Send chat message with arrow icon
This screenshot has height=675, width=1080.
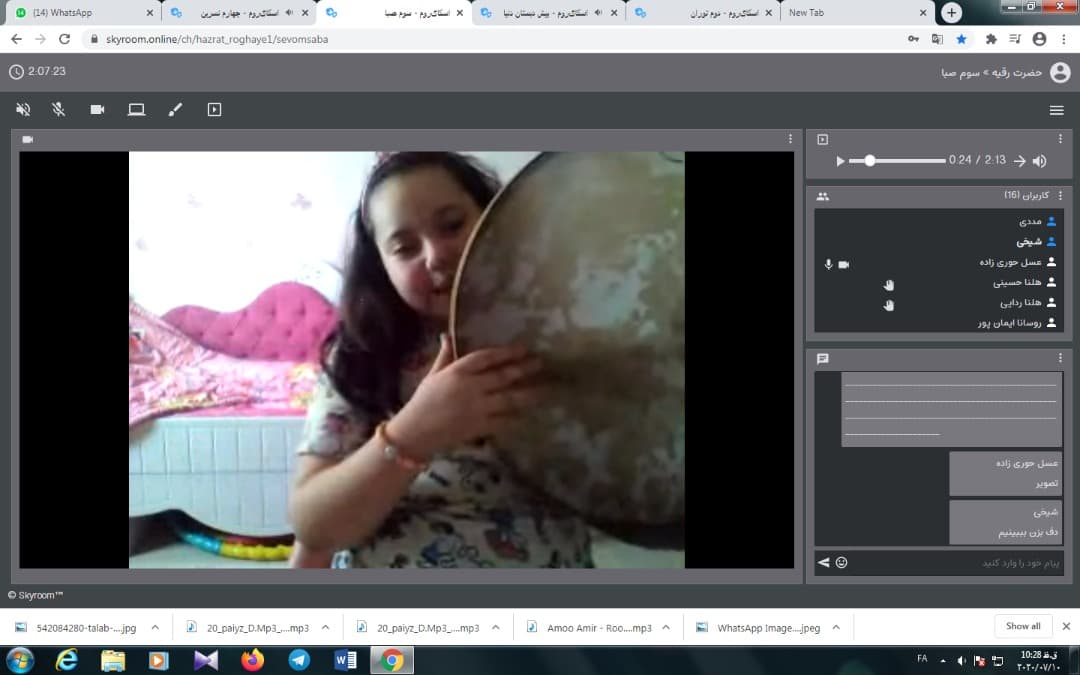click(824, 563)
